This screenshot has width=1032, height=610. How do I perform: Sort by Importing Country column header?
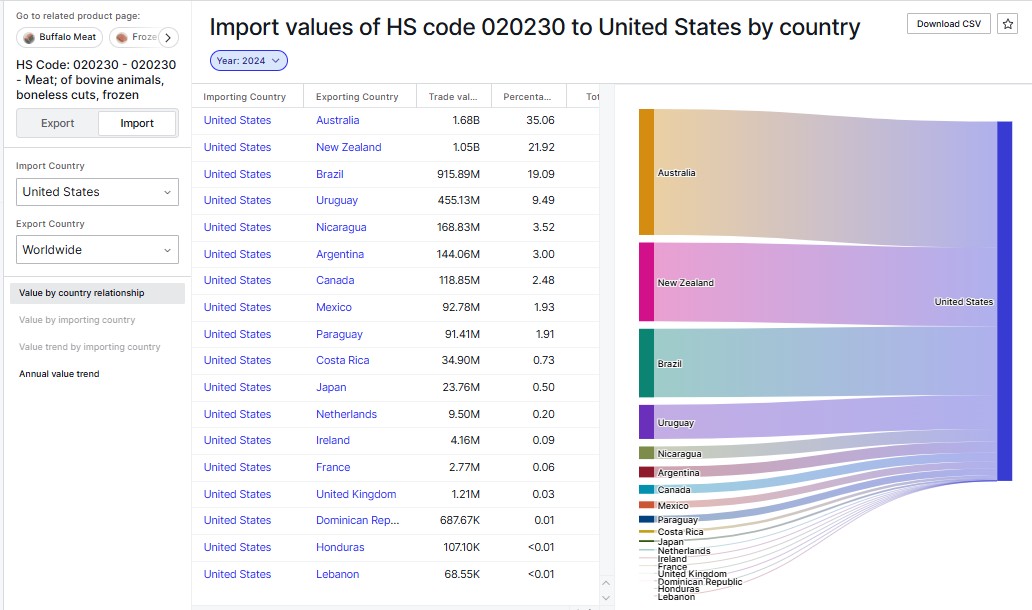[244, 97]
